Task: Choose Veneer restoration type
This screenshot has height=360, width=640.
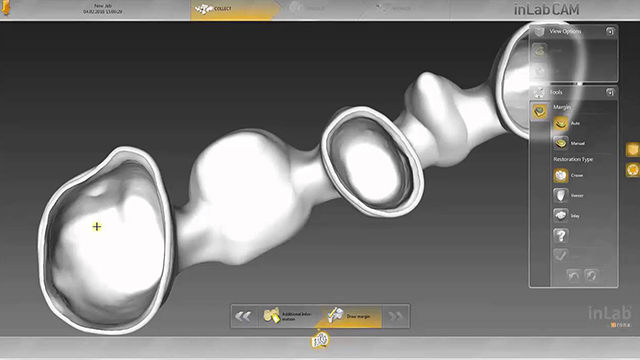Action: point(561,196)
